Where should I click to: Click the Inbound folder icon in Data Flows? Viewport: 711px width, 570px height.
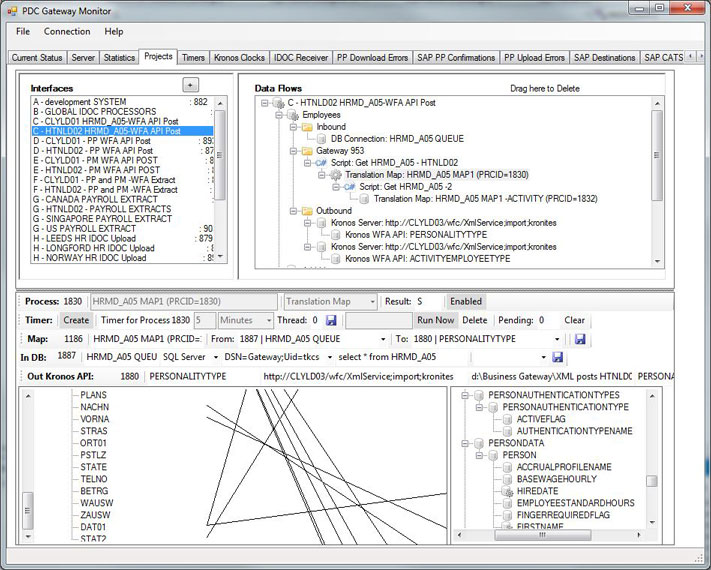tap(309, 127)
